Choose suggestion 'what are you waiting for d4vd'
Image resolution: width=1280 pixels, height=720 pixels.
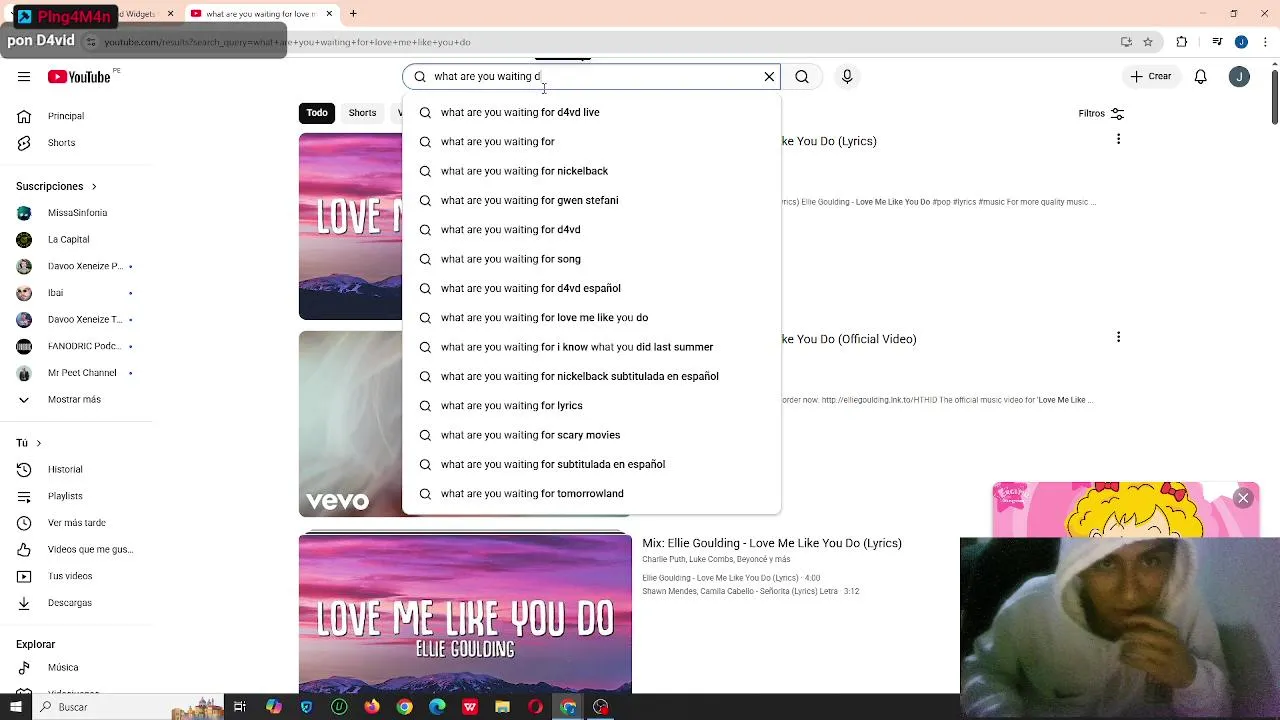pyautogui.click(x=591, y=230)
